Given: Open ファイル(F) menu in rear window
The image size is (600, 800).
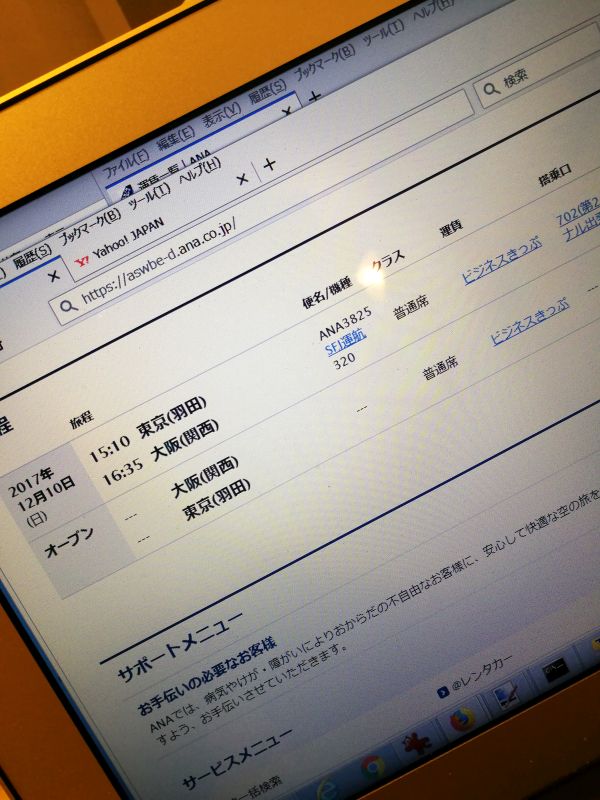Looking at the screenshot, I should 126,164.
